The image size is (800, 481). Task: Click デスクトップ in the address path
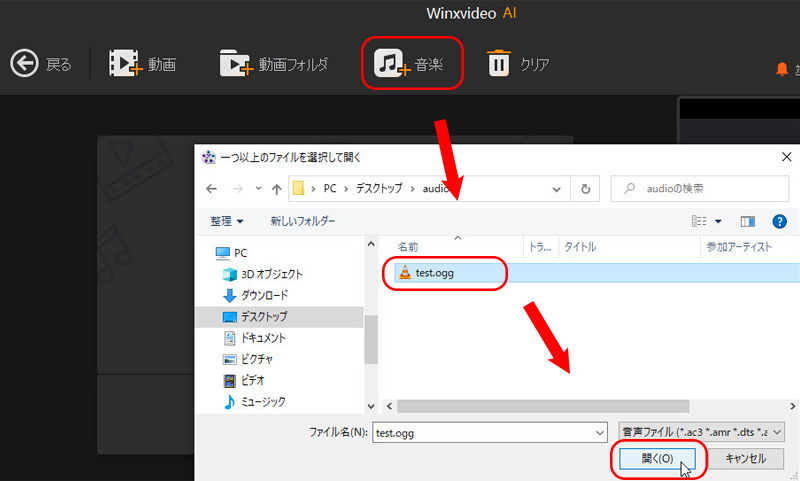coord(379,189)
